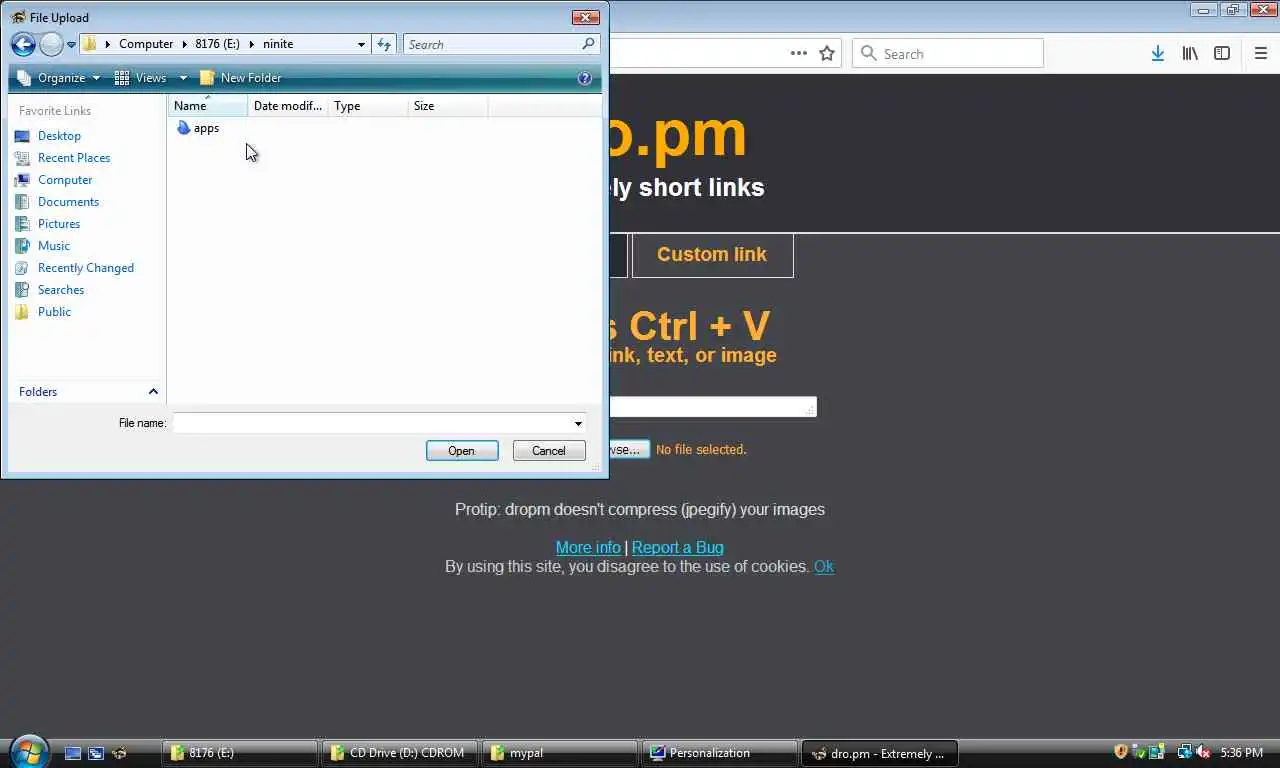Open the More info link
The height and width of the screenshot is (768, 1280).
tap(588, 548)
